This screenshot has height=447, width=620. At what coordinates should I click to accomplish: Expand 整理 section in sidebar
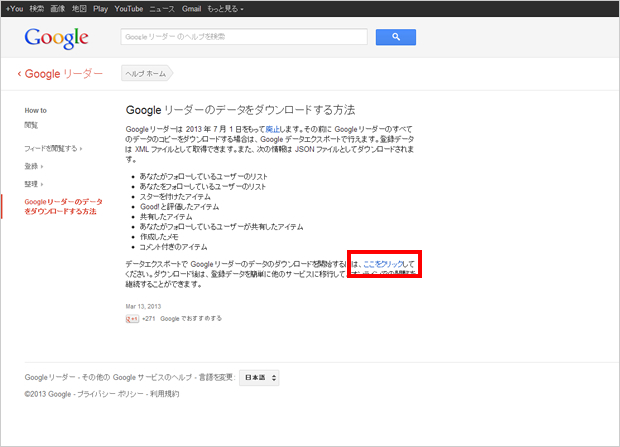(34, 184)
